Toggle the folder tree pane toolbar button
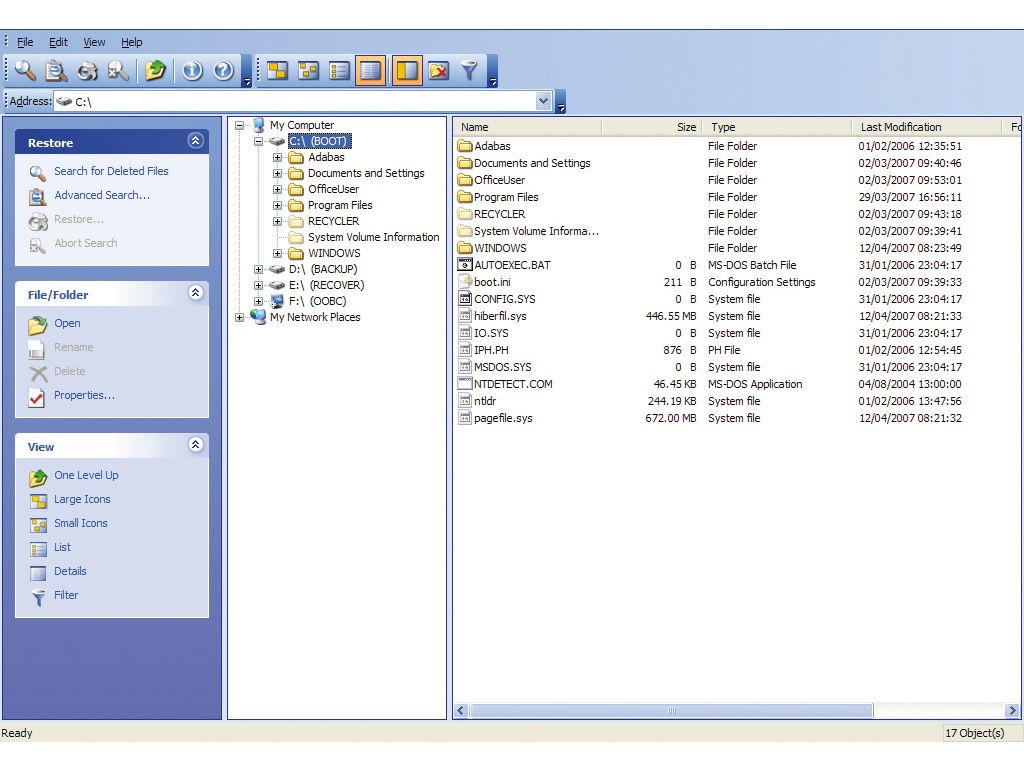The width and height of the screenshot is (1024, 768). coord(407,71)
